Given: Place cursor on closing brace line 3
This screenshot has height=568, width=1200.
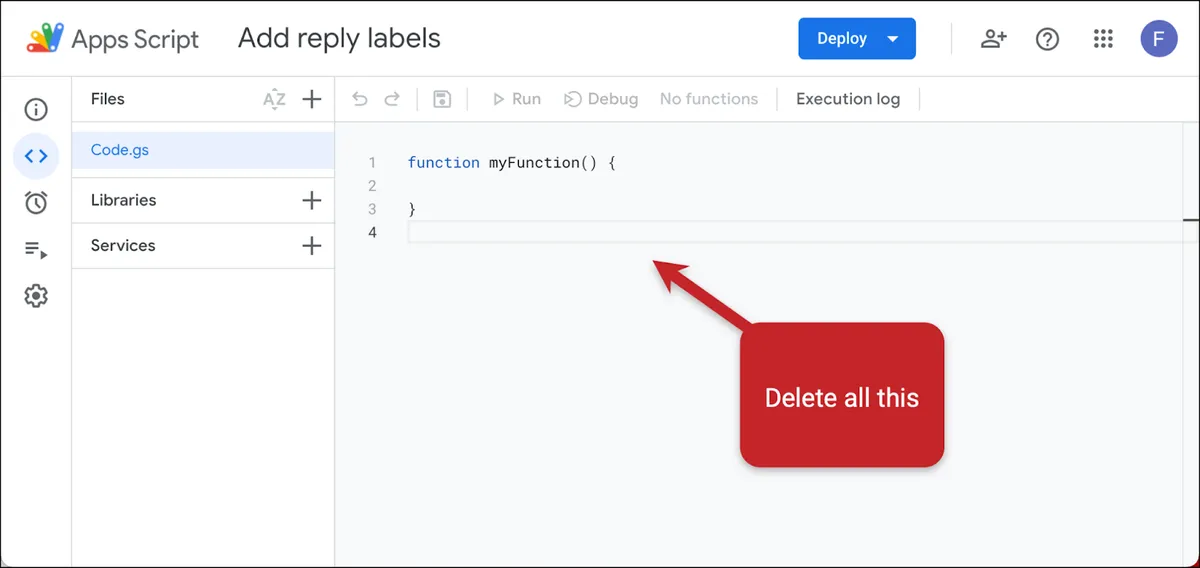Looking at the screenshot, I should coord(412,209).
